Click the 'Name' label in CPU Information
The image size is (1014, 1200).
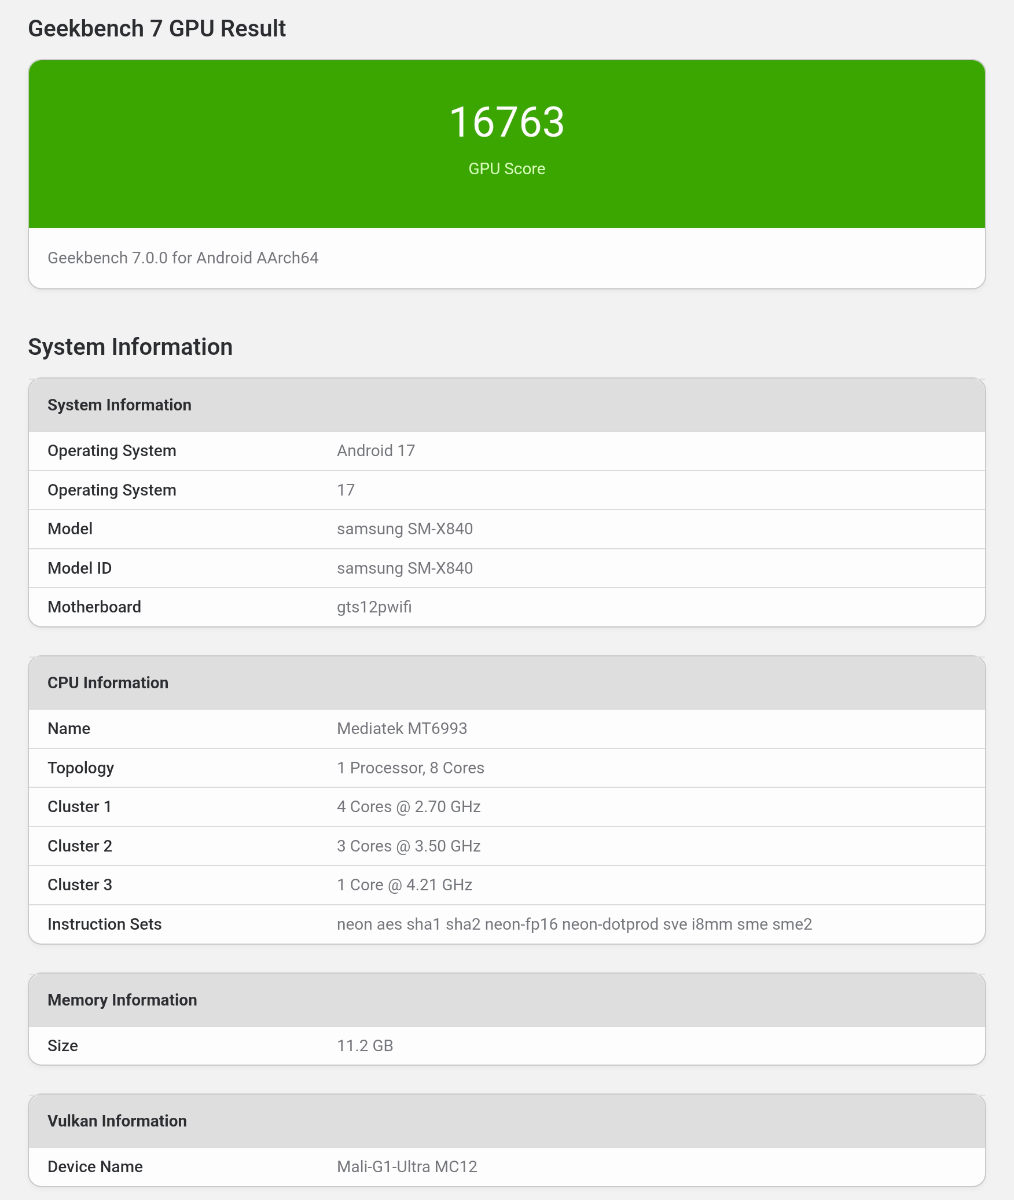coord(69,729)
